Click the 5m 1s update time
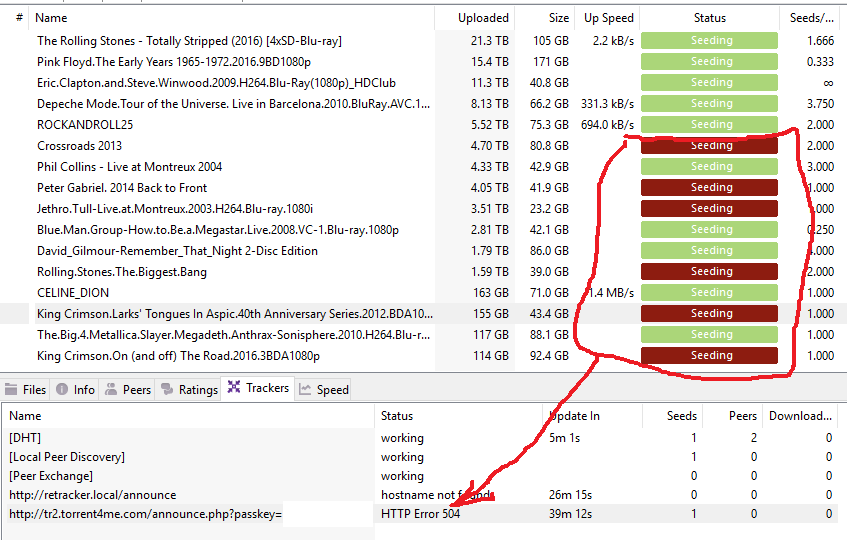The image size is (847, 540). (x=564, y=438)
